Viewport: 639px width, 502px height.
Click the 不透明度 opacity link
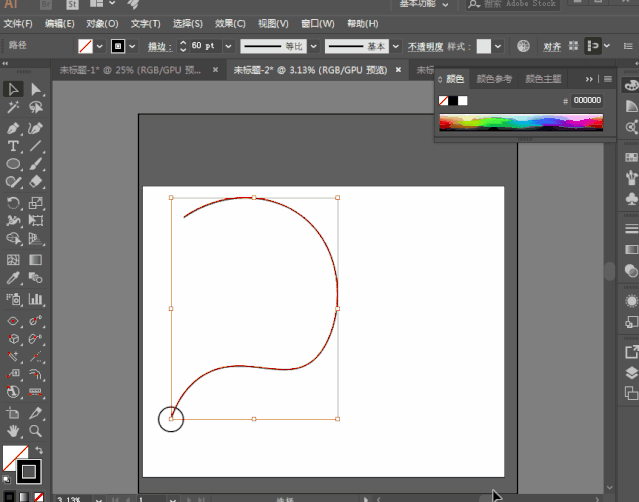425,47
